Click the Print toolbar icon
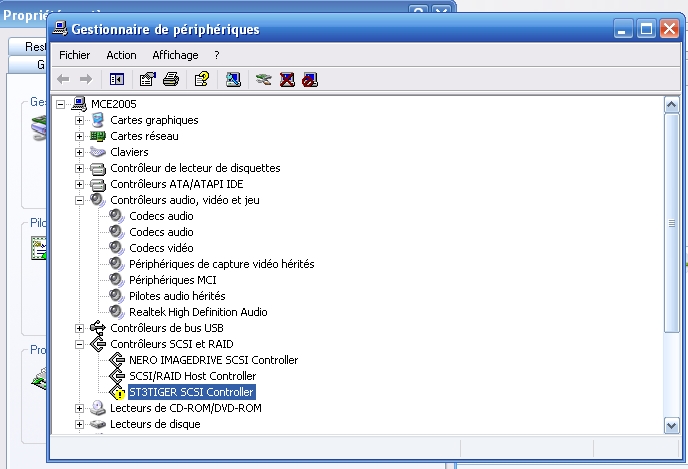This screenshot has height=469, width=688. pos(171,79)
